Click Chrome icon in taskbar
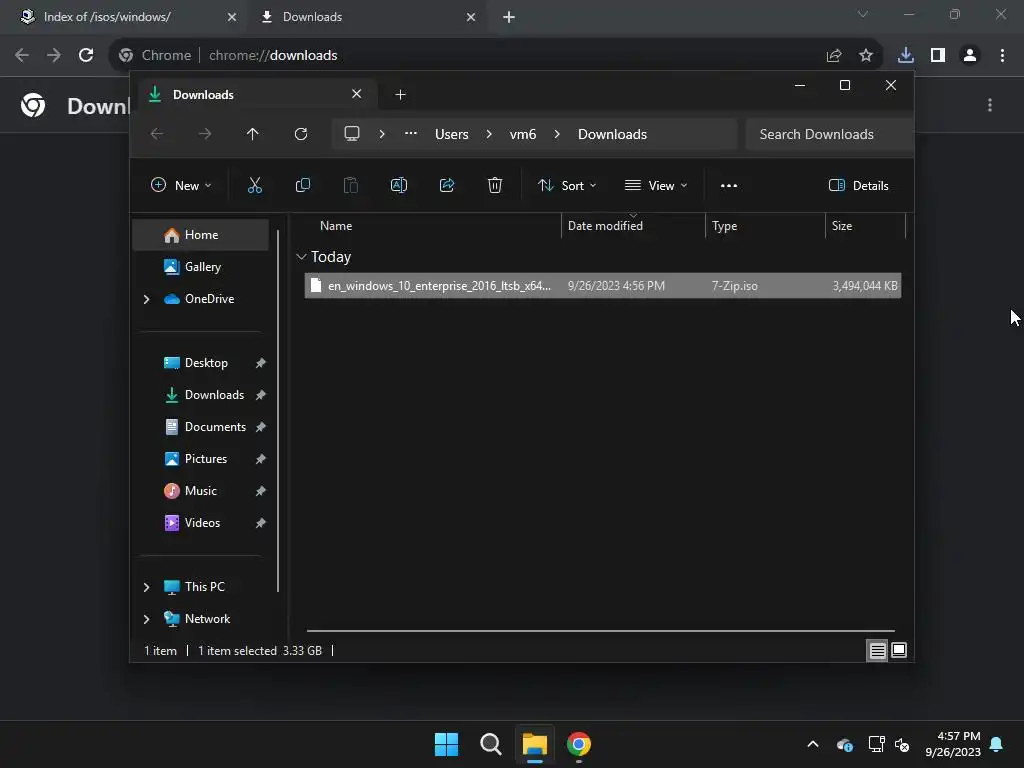The image size is (1024, 768). (x=579, y=744)
